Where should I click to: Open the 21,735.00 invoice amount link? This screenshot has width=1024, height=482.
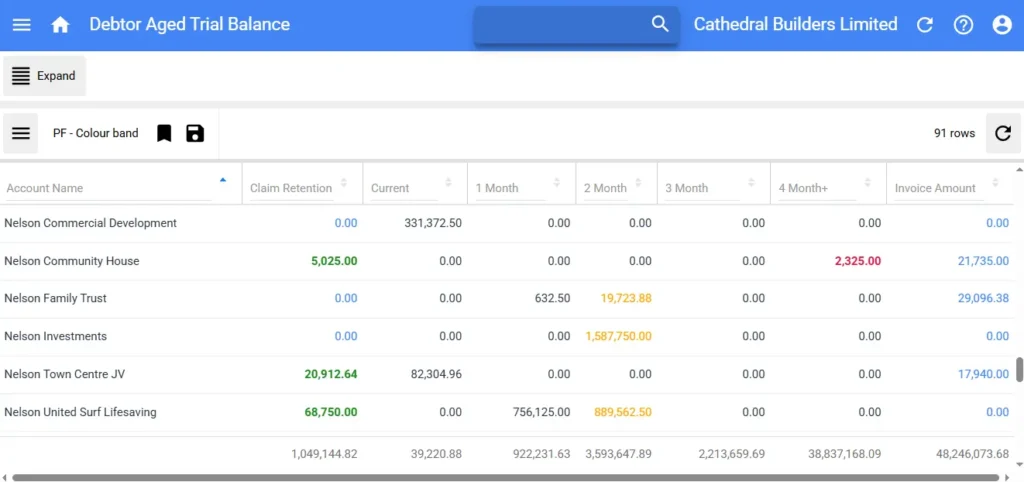pos(984,261)
